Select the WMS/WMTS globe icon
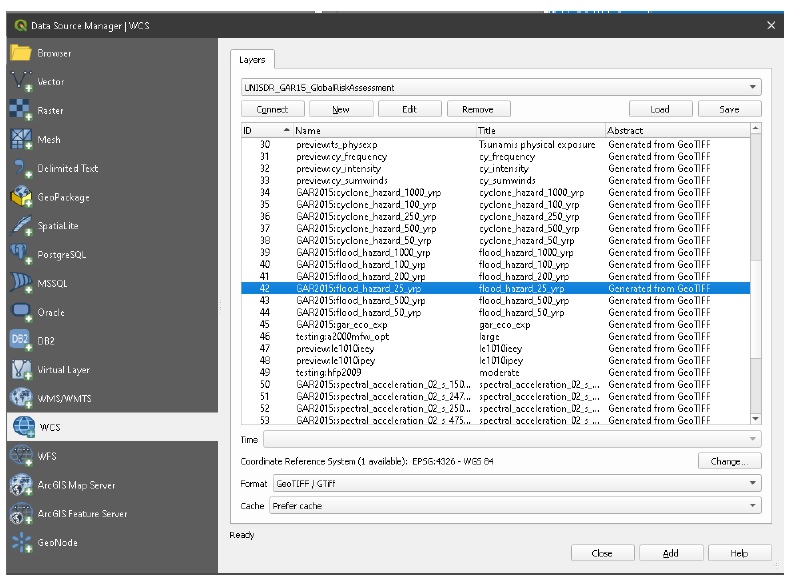This screenshot has width=790, height=587. point(21,398)
